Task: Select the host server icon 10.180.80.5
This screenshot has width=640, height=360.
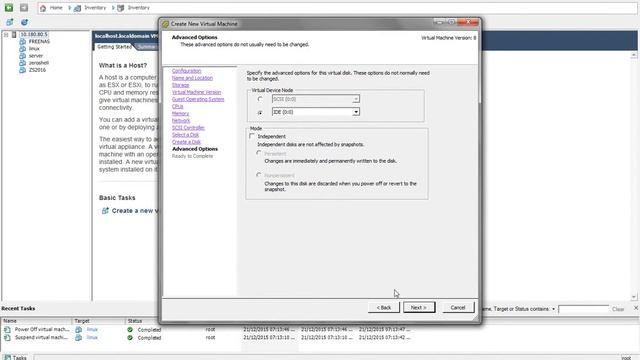Action: pyautogui.click(x=14, y=35)
